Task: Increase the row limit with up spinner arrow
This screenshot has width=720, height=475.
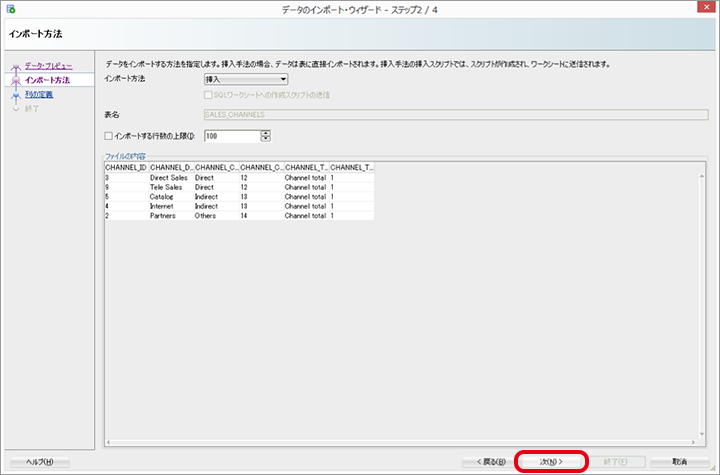Action: tap(266, 133)
